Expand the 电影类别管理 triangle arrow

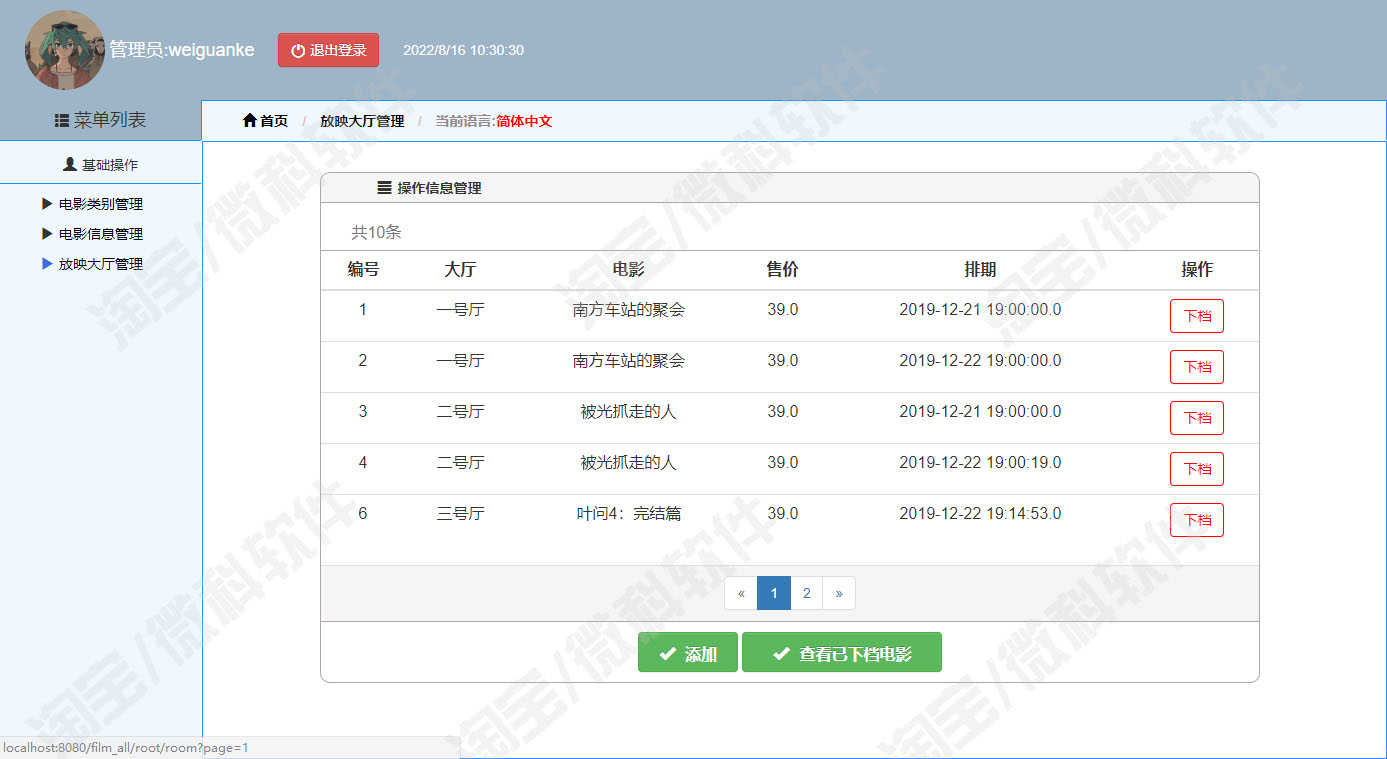pyautogui.click(x=47, y=204)
